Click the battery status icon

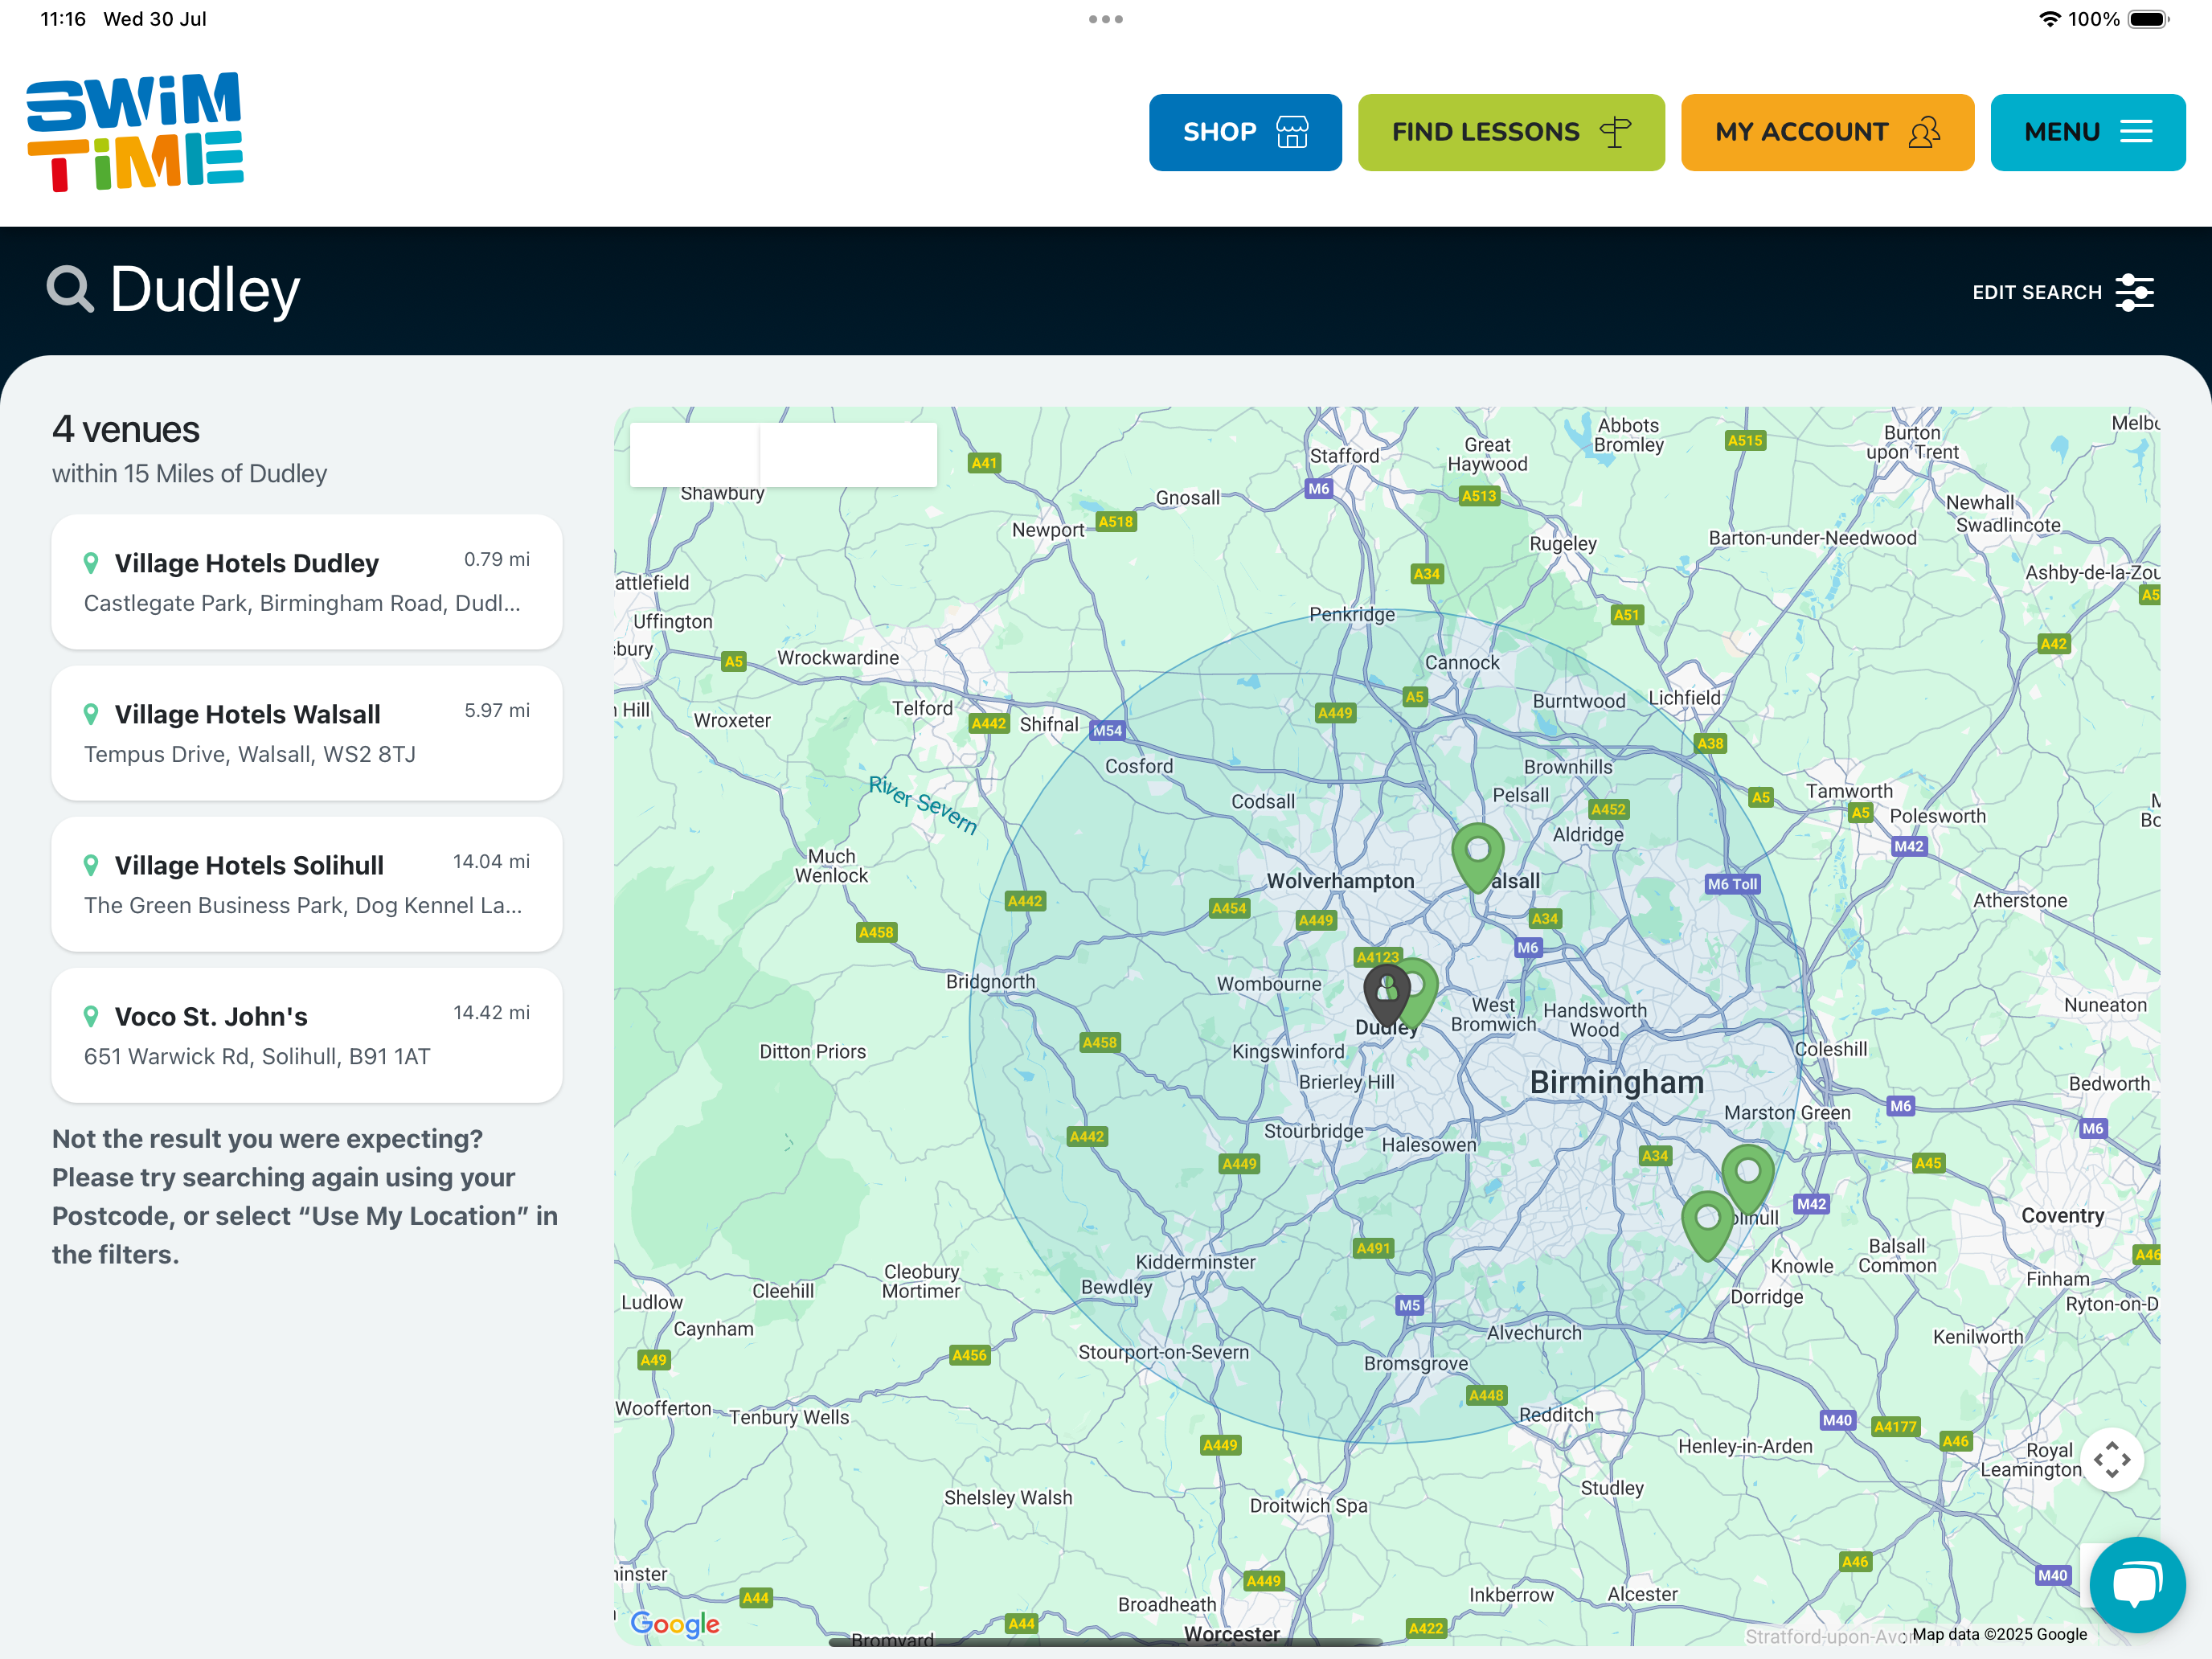[x=2148, y=19]
